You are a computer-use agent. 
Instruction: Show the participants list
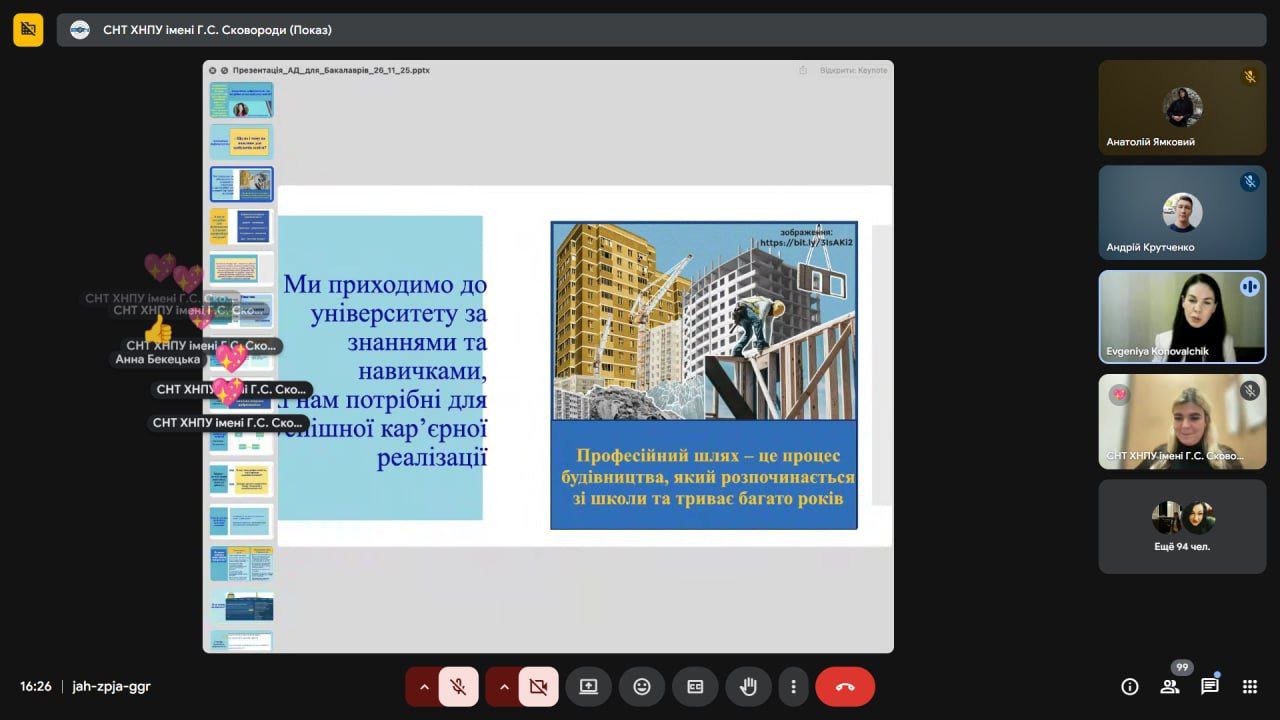click(x=1169, y=686)
